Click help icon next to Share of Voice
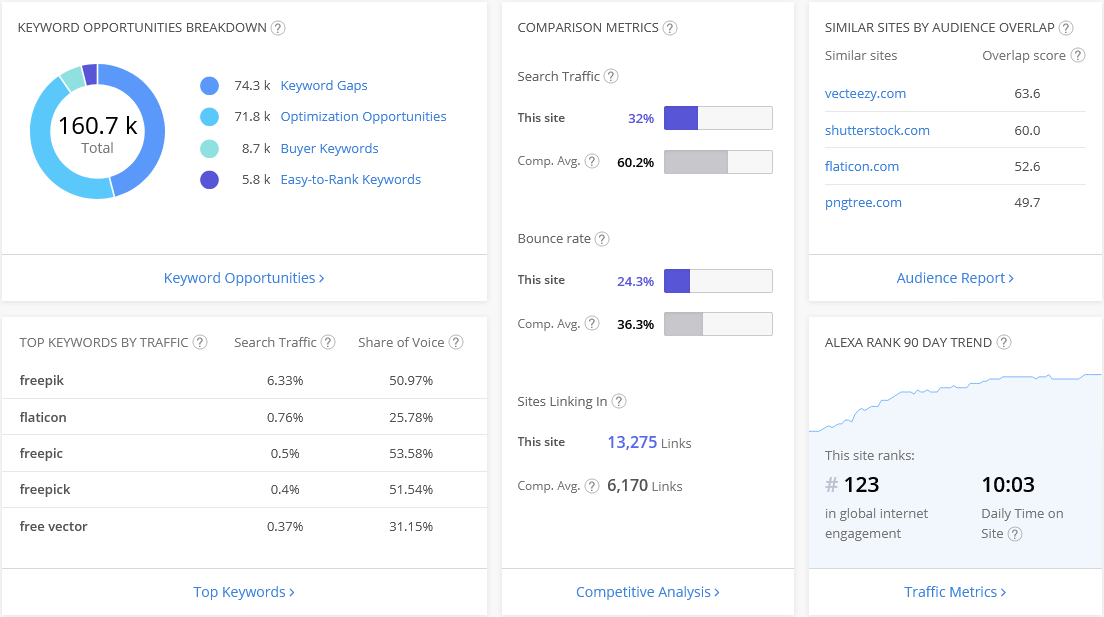 pyautogui.click(x=456, y=342)
